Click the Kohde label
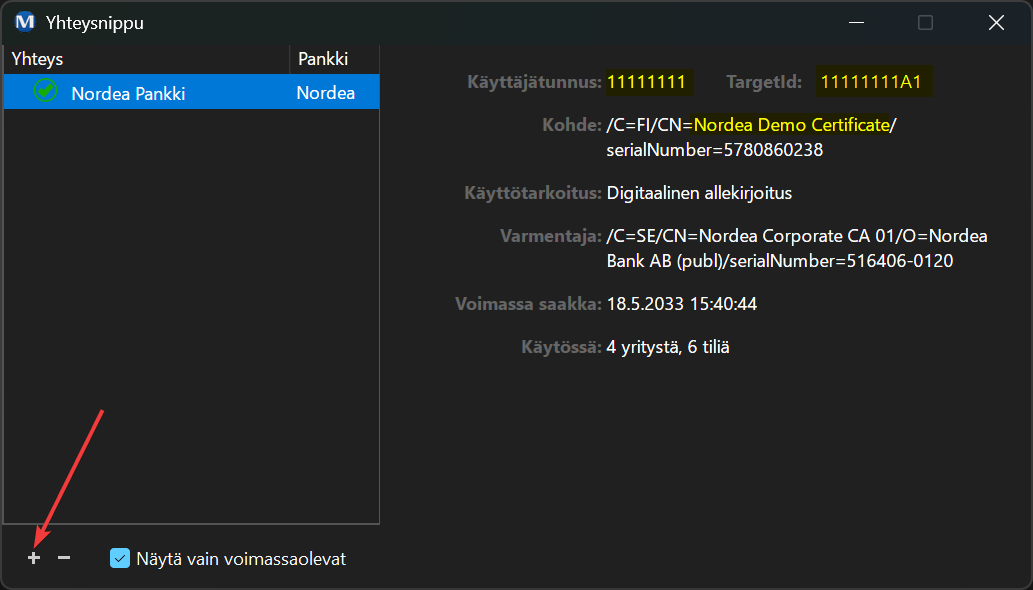 pos(572,125)
